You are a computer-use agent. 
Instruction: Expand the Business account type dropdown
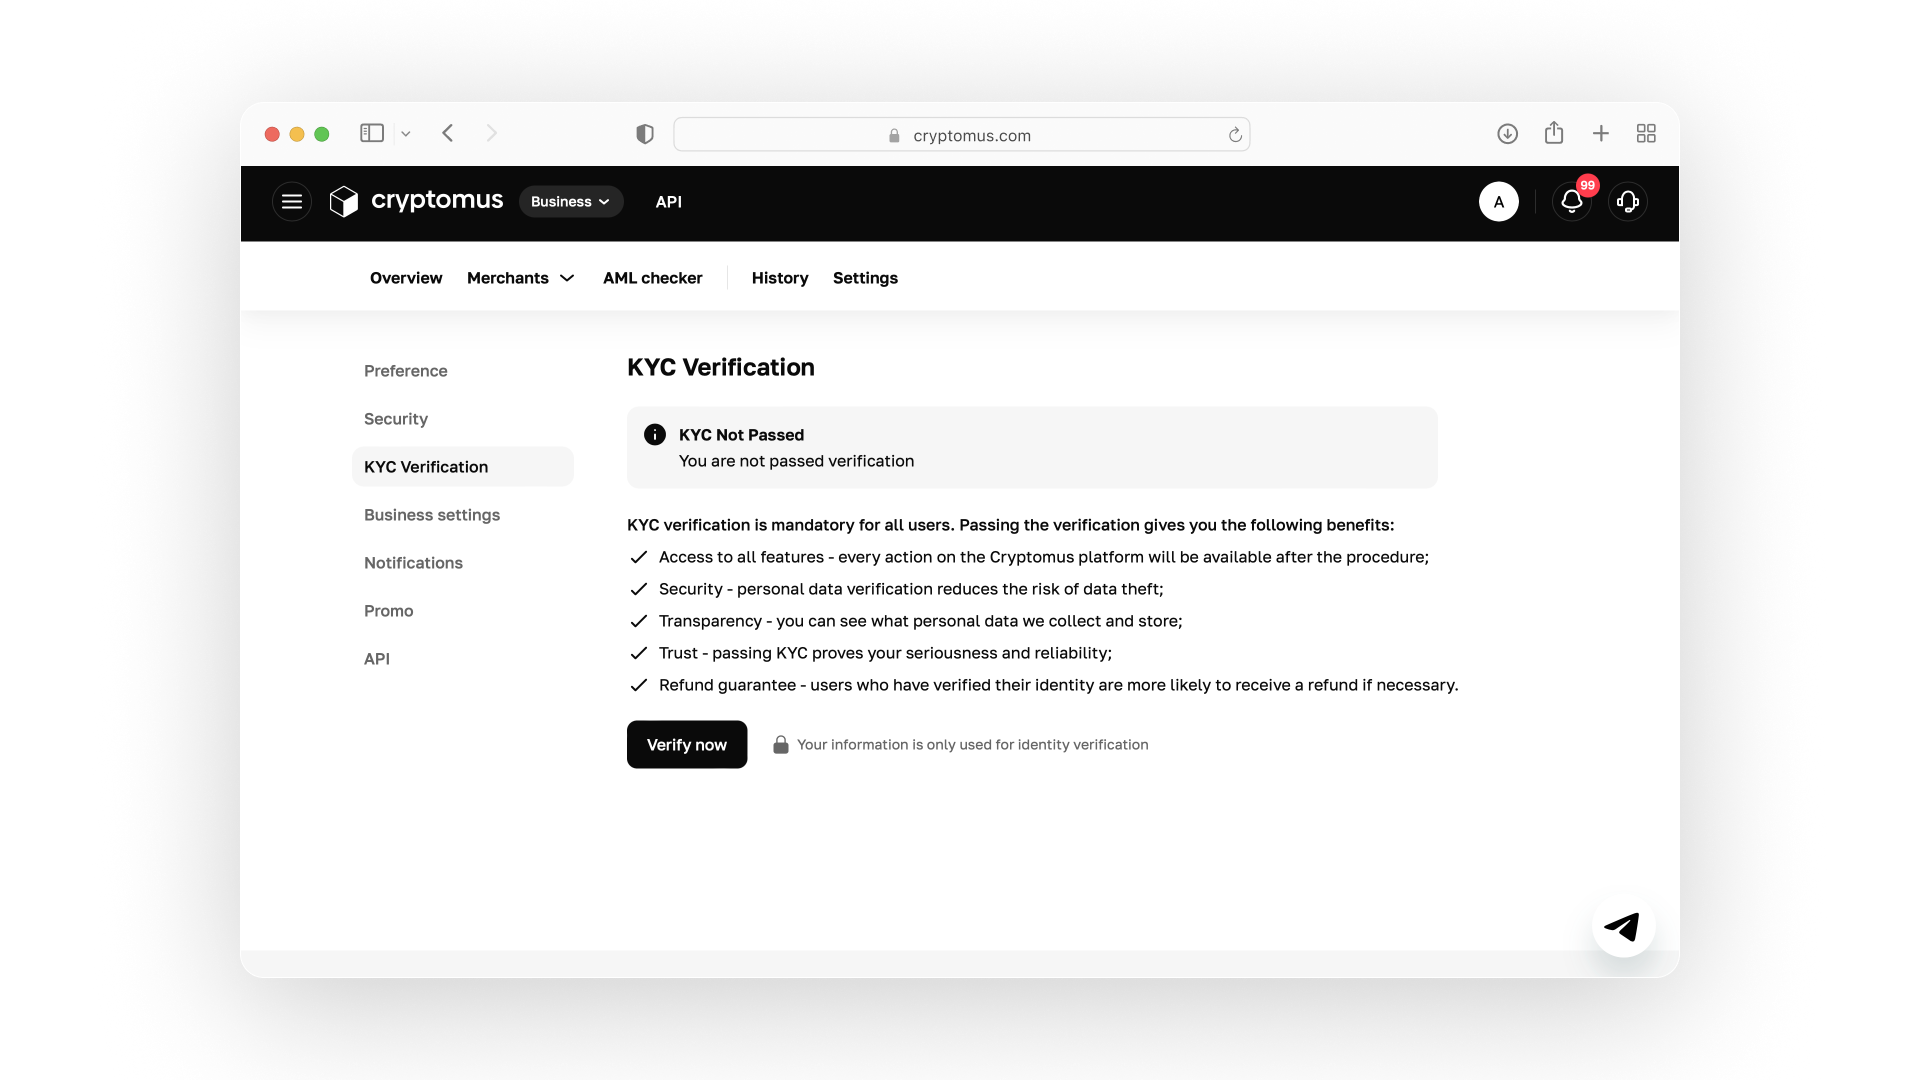click(571, 202)
